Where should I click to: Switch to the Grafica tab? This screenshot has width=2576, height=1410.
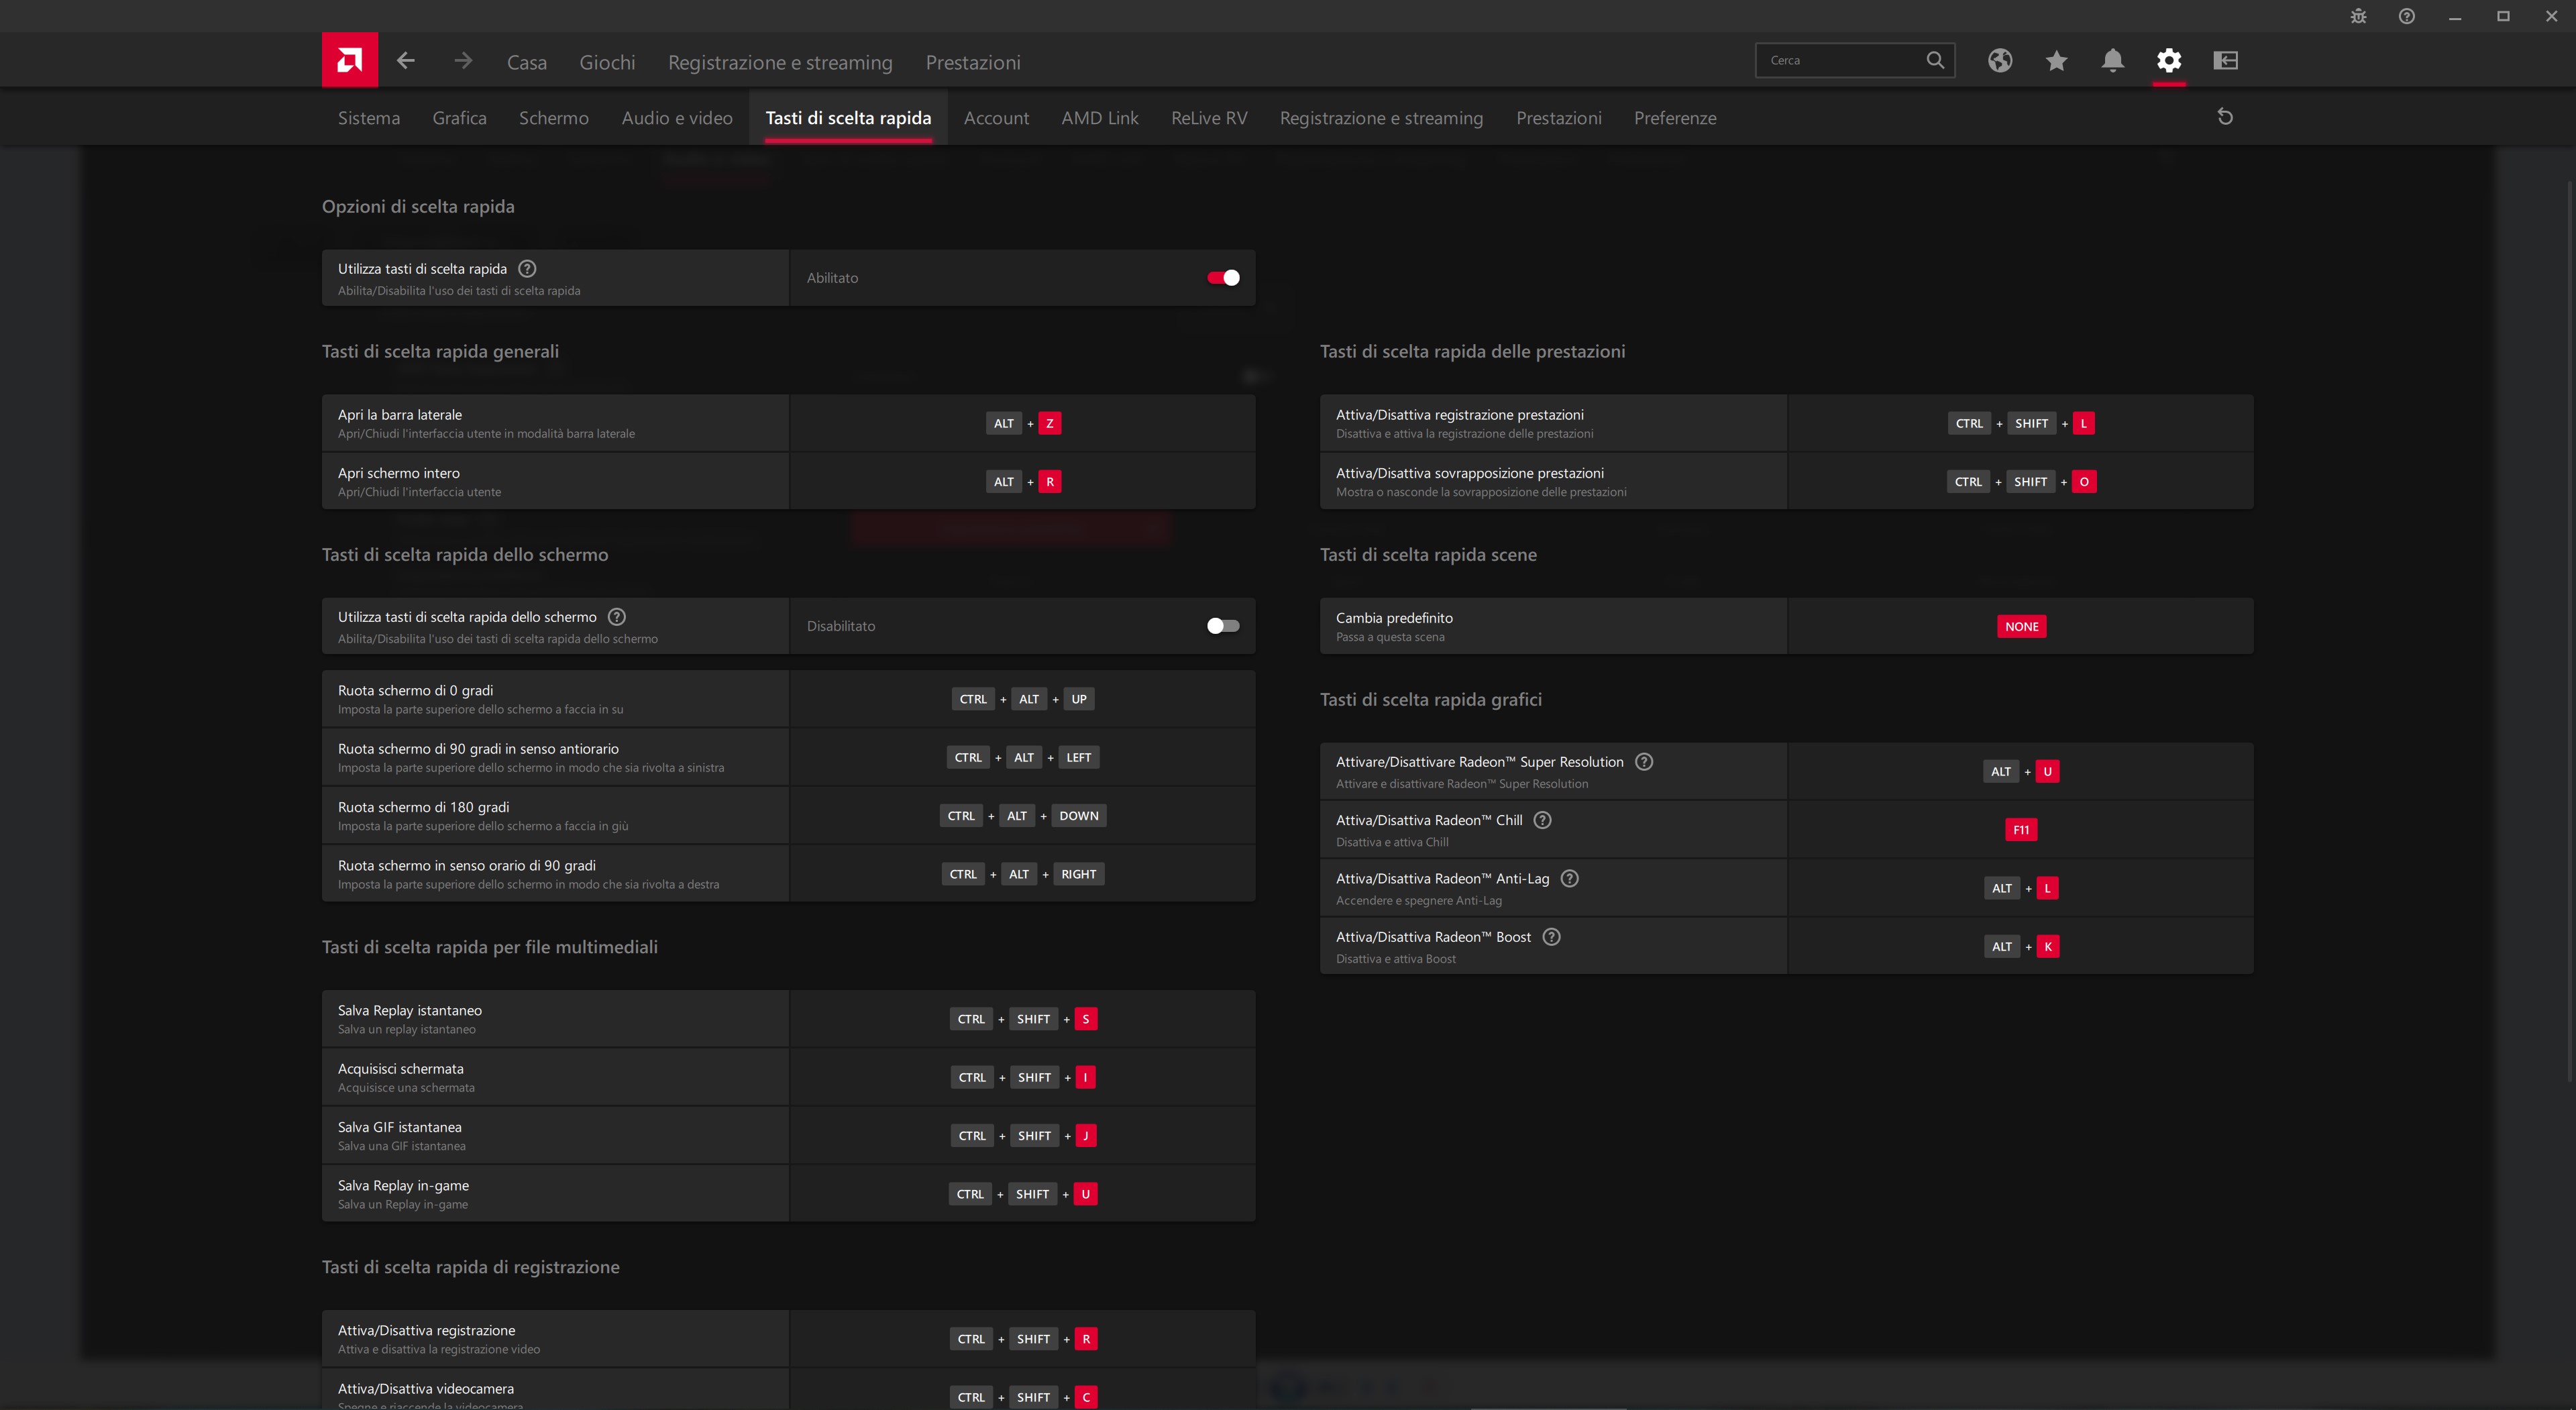(x=459, y=118)
